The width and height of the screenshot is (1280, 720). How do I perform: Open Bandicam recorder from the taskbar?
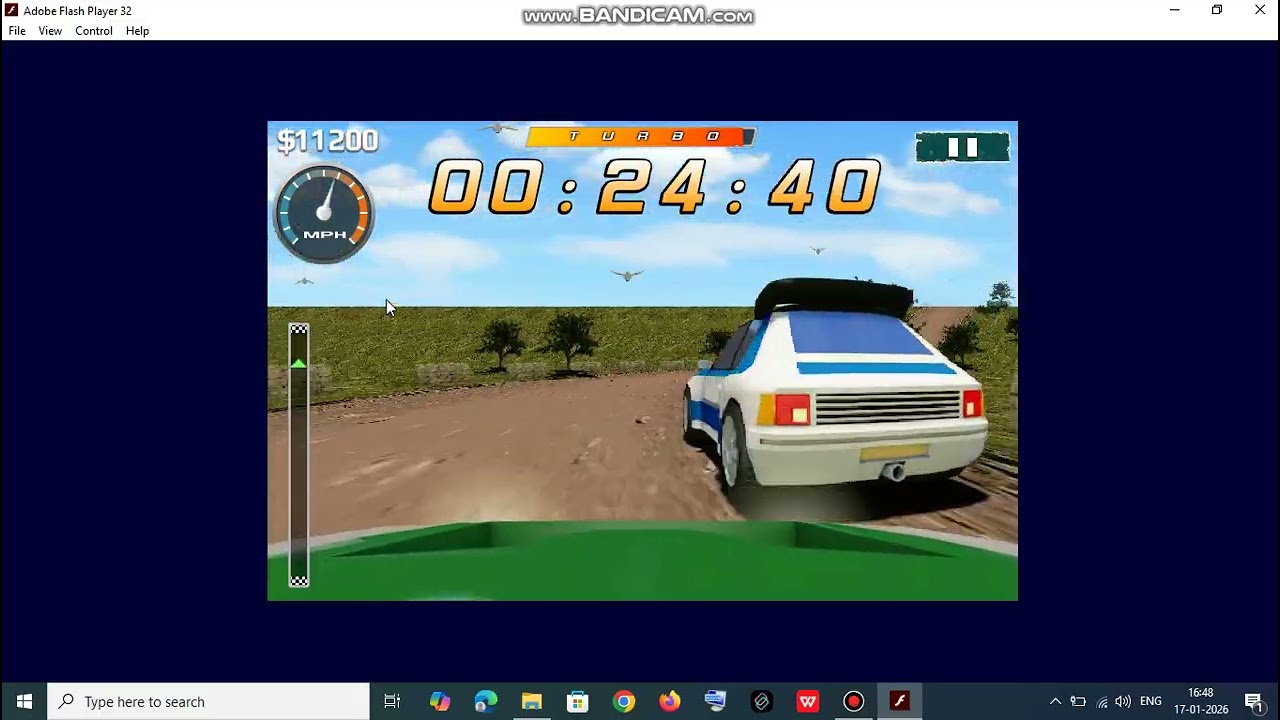click(x=853, y=701)
